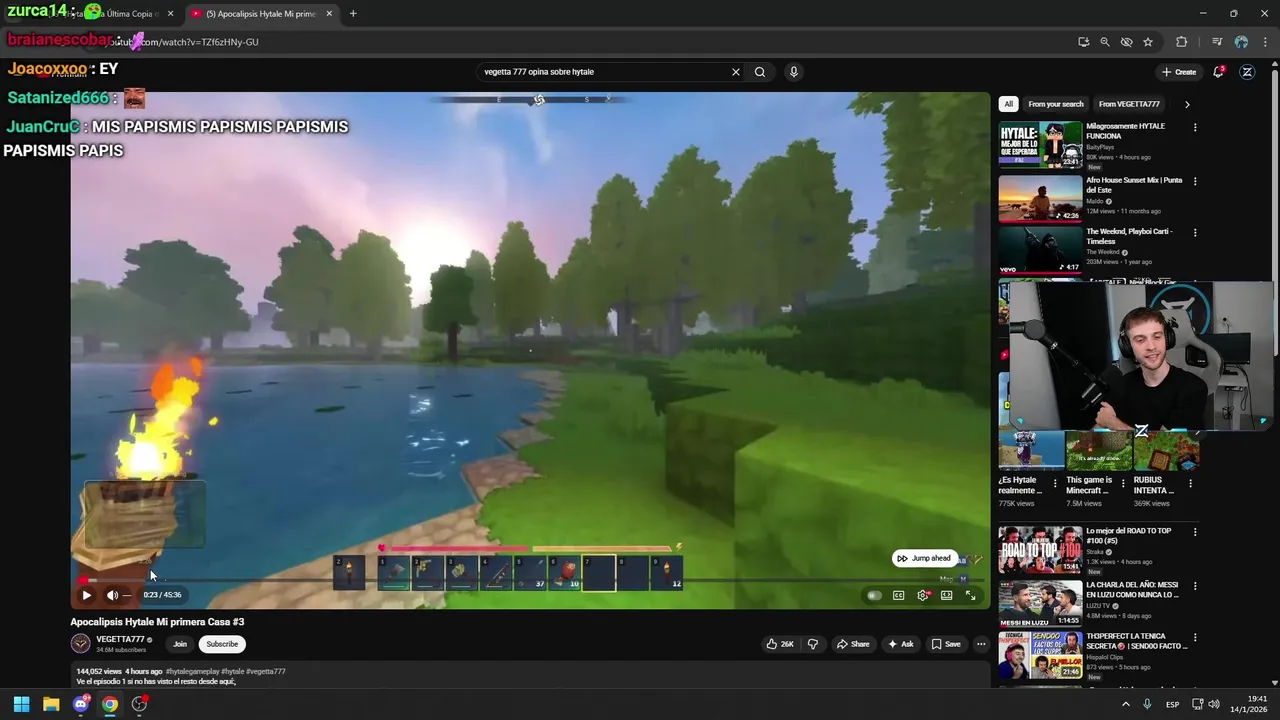Click the #hytalegameplay hashtag
Viewport: 1280px width, 720px height.
192,672
